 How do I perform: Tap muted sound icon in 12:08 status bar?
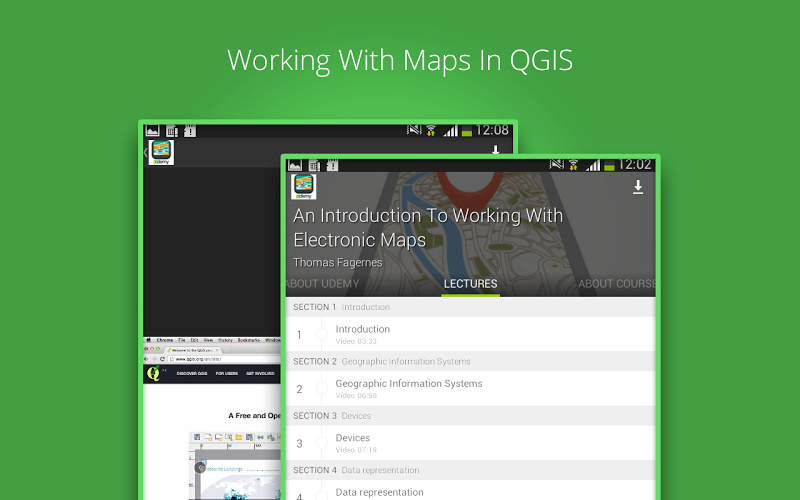(414, 130)
